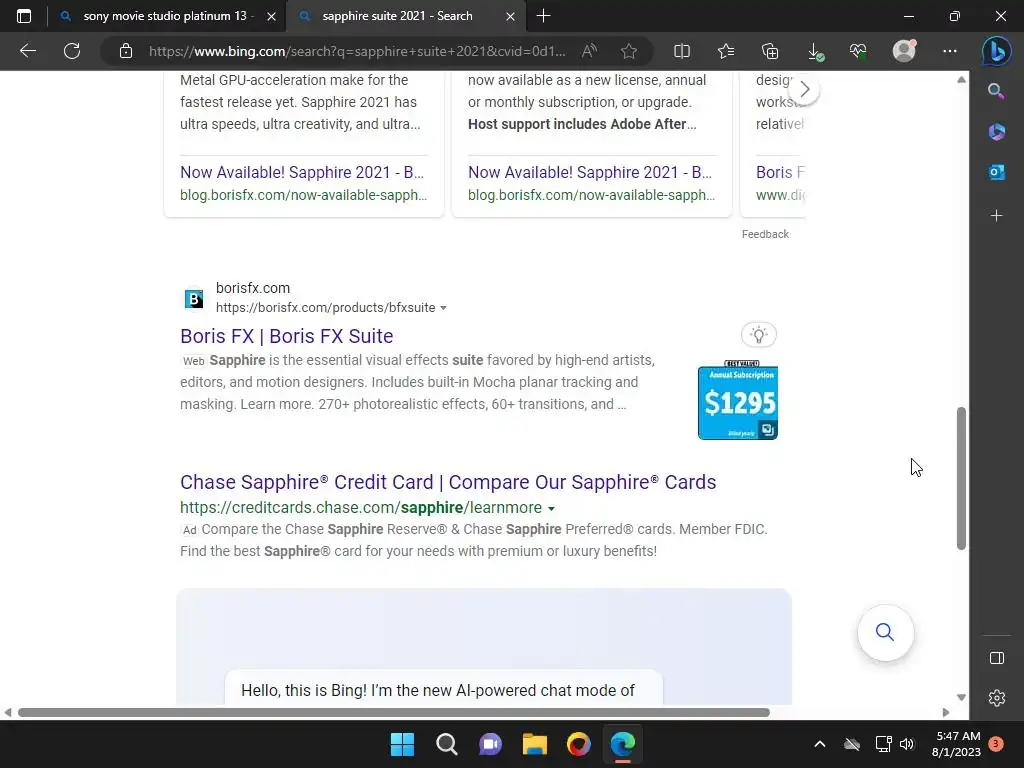The image size is (1024, 768).
Task: Expand Chase creditcards URL dropdown arrow
Action: (x=551, y=508)
